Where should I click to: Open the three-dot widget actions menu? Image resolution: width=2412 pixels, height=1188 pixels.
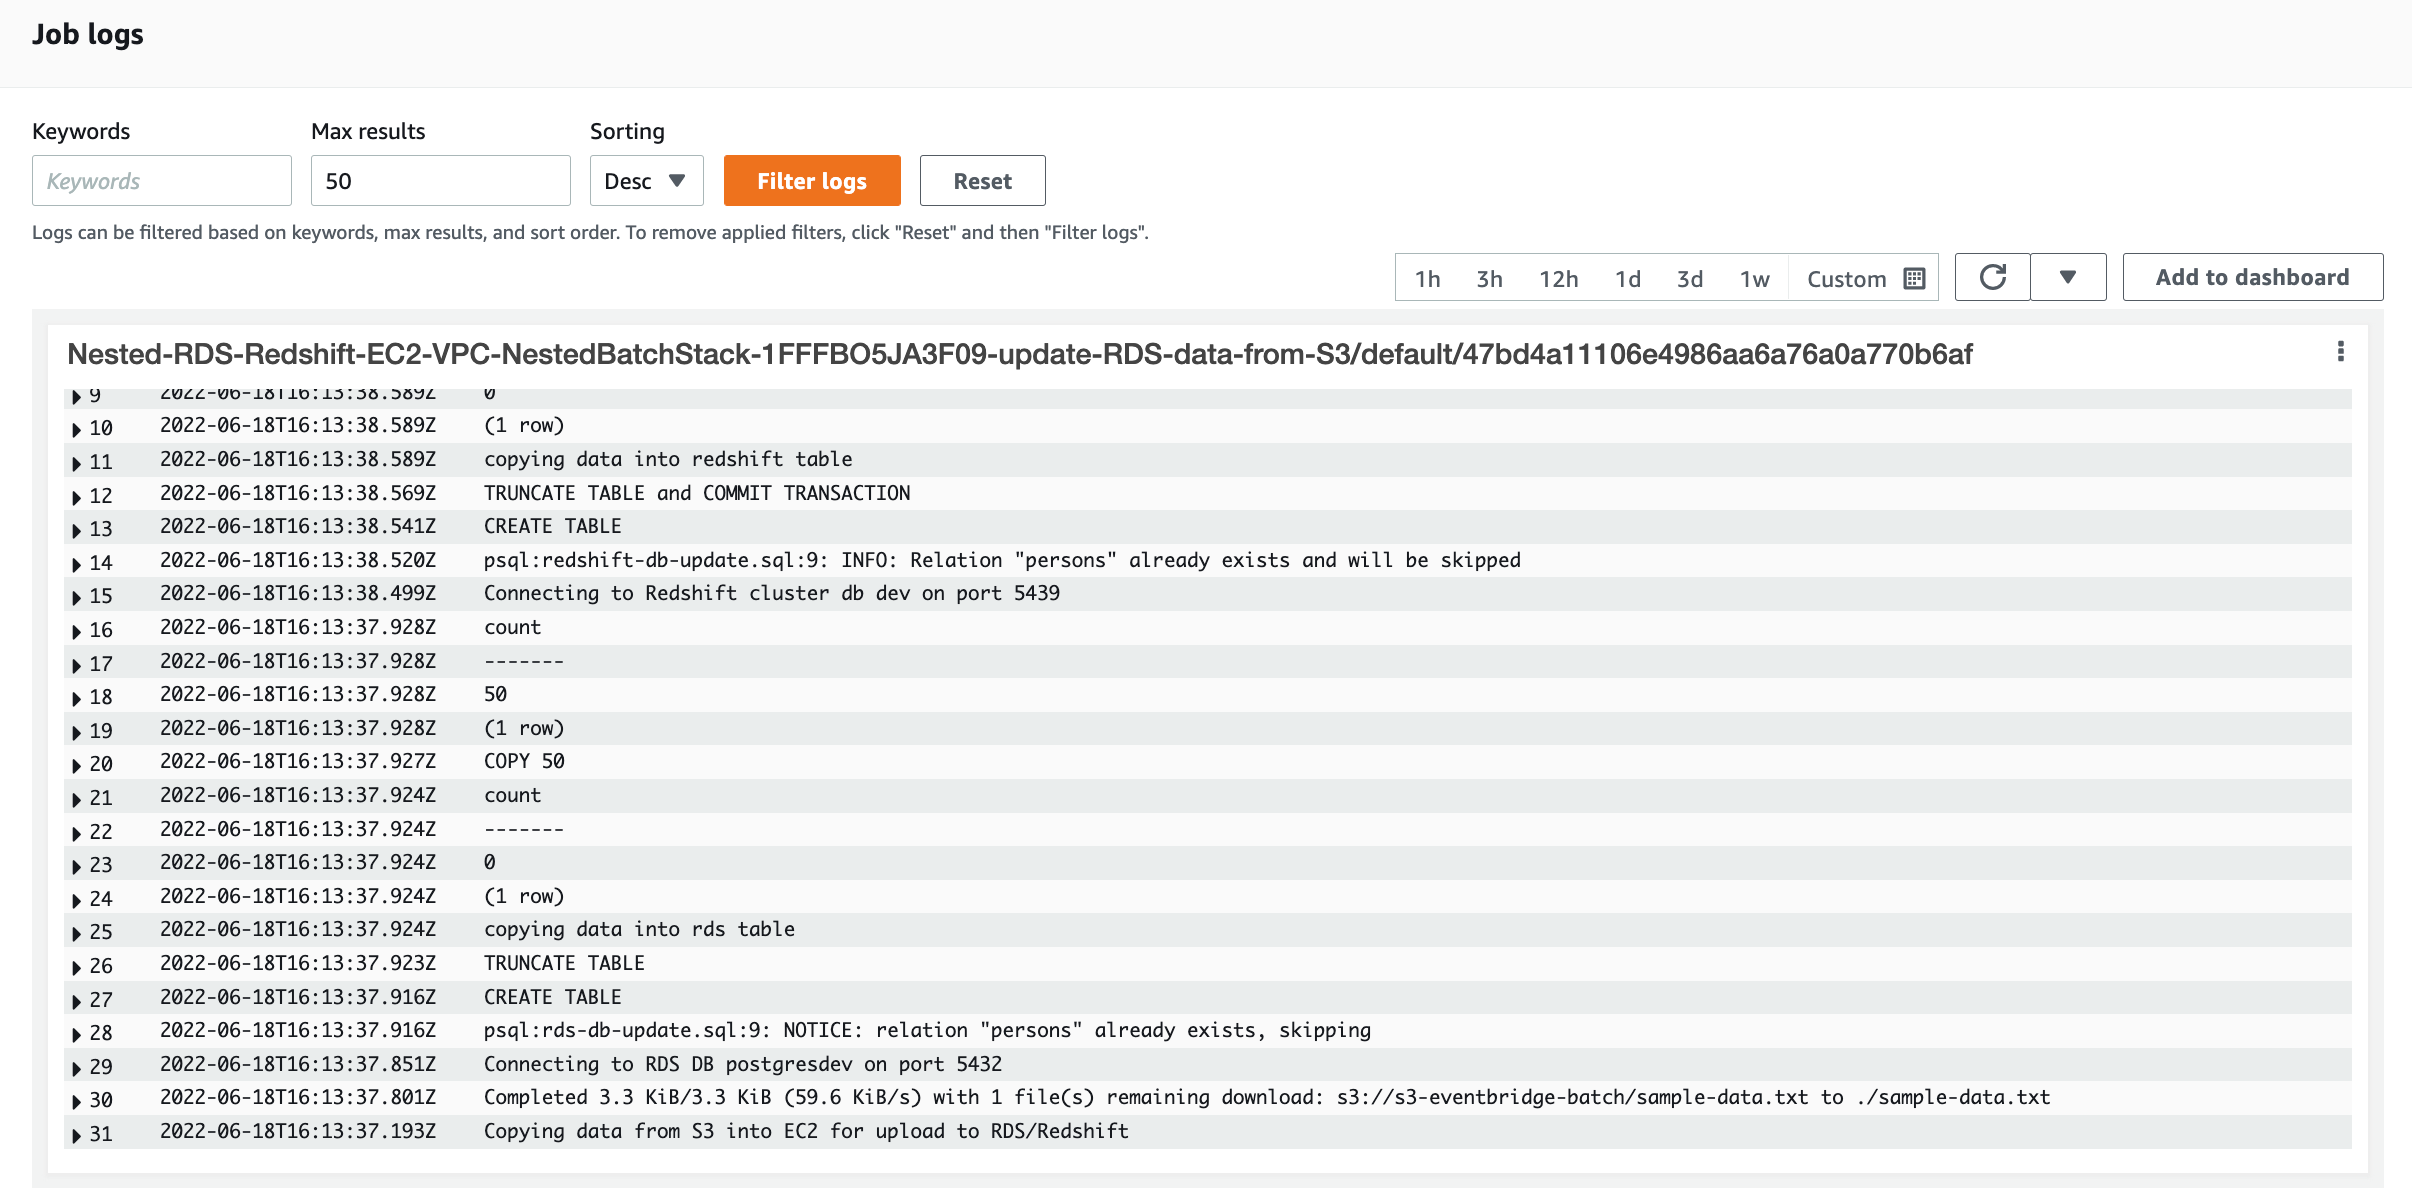point(2340,351)
